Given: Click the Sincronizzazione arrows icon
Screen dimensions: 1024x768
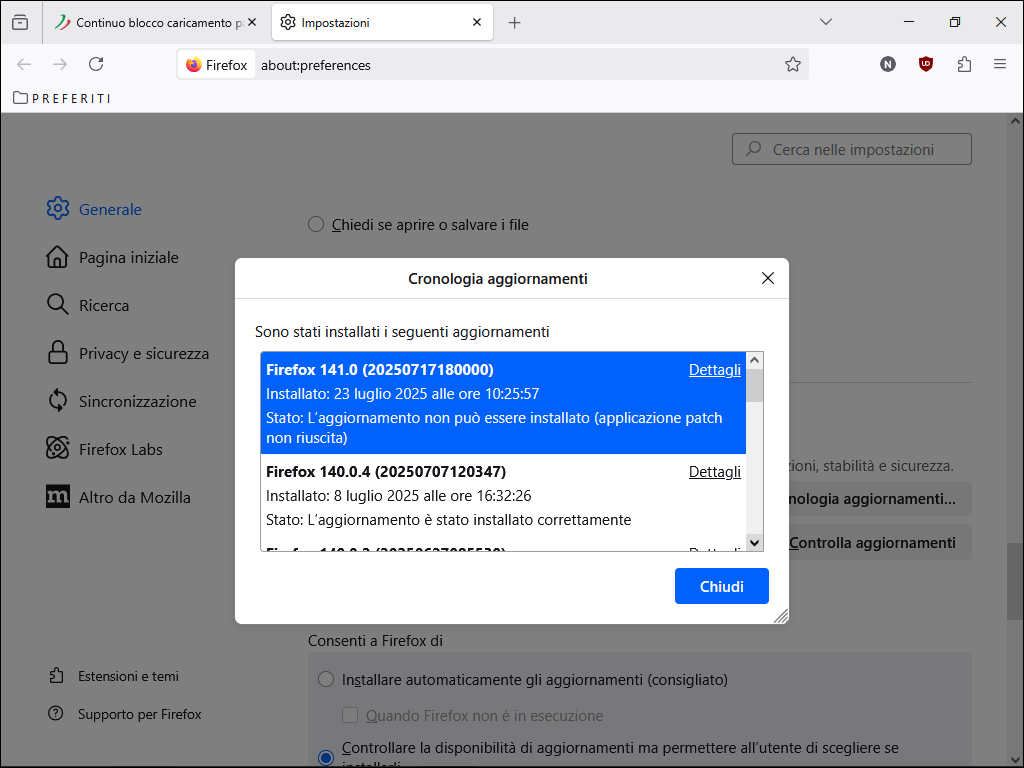Looking at the screenshot, I should [57, 400].
